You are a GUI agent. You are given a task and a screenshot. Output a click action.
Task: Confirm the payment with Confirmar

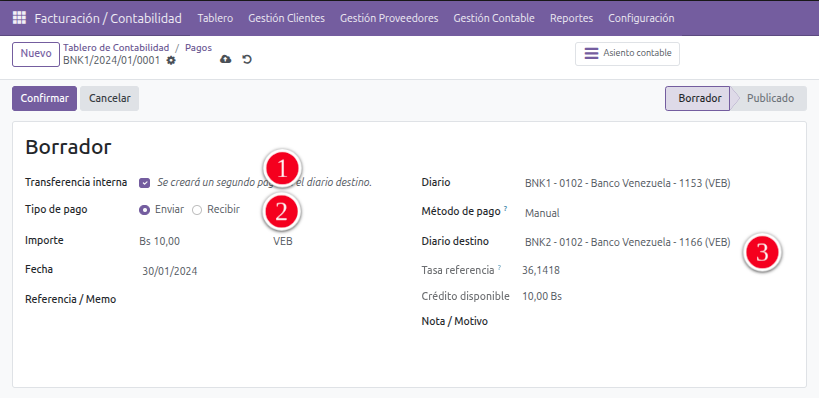click(44, 98)
